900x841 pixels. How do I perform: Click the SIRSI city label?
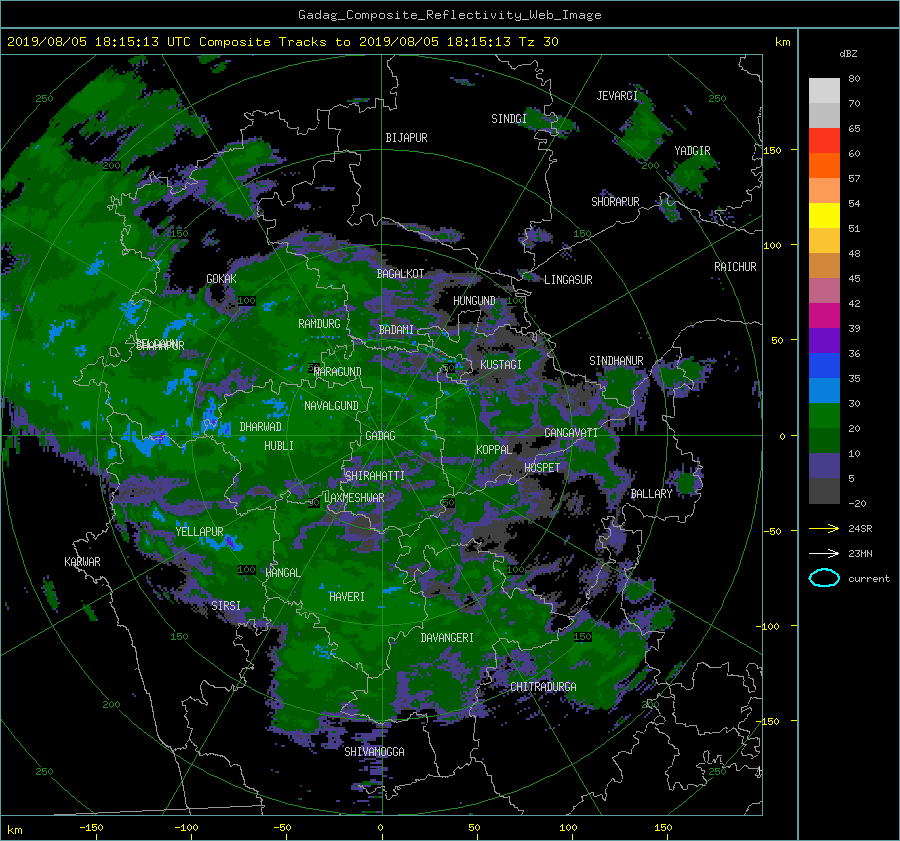pyautogui.click(x=226, y=606)
